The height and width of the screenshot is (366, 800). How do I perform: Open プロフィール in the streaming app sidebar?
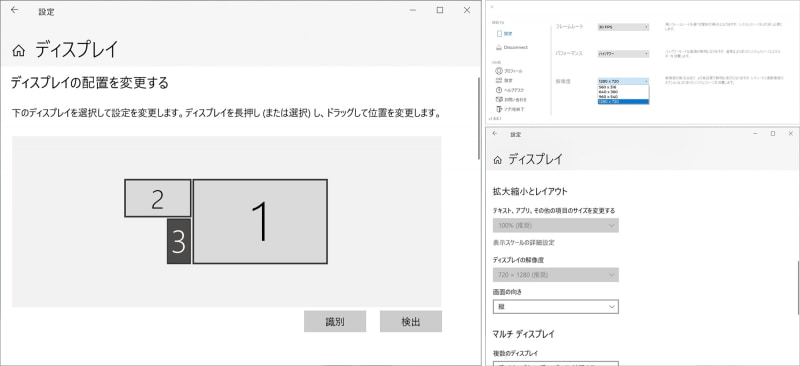pos(508,70)
